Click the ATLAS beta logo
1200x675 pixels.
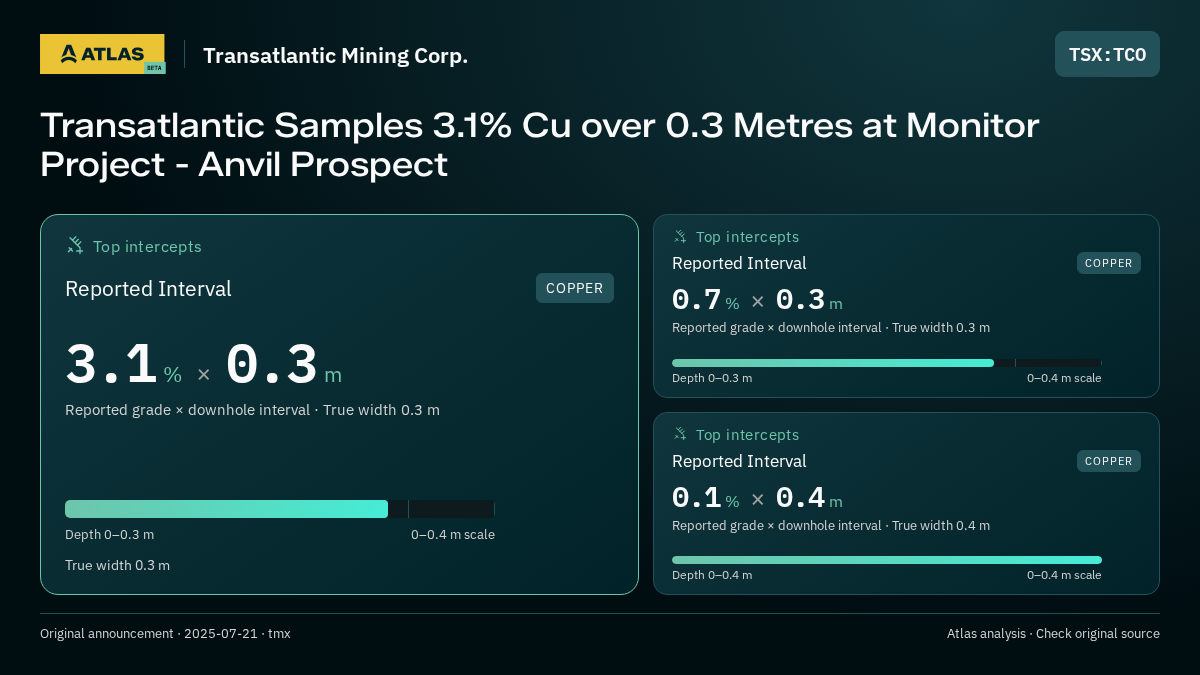pos(103,54)
